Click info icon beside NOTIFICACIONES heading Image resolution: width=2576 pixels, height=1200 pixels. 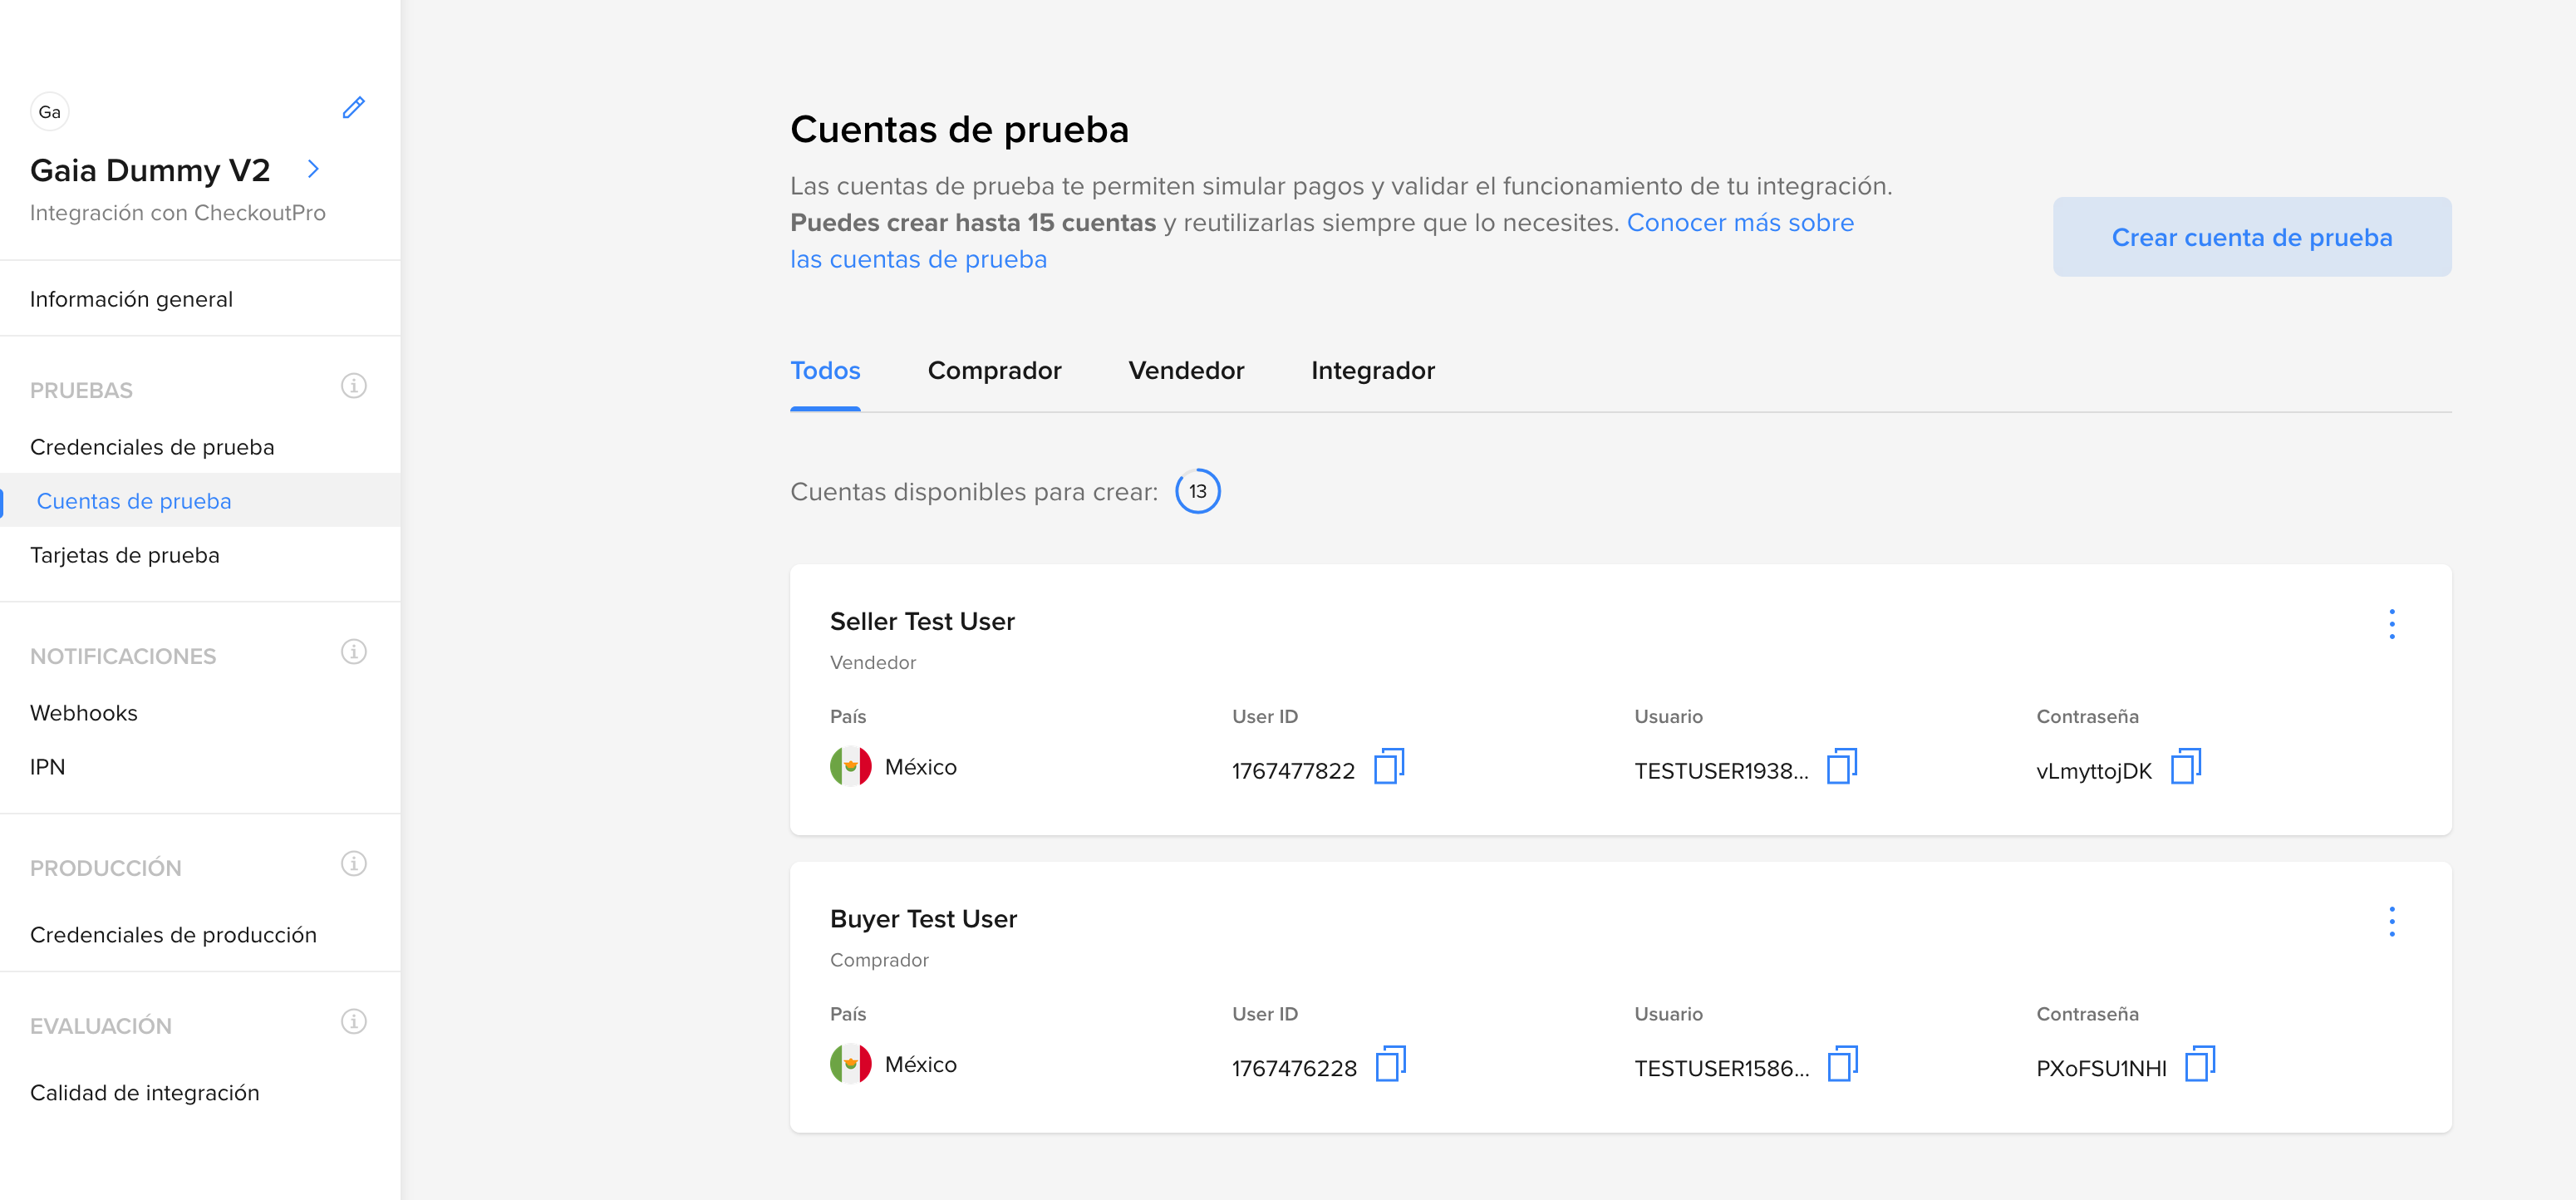(353, 652)
